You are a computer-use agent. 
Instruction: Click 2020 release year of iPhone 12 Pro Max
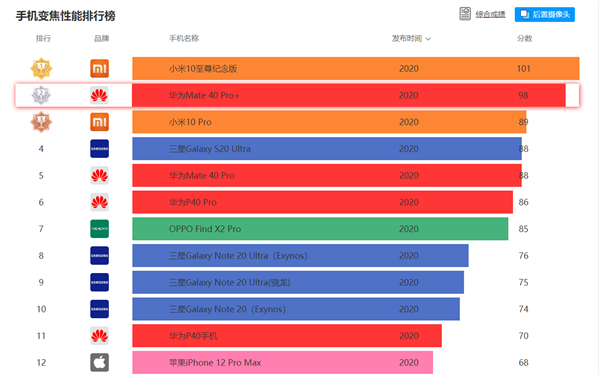[x=409, y=362]
